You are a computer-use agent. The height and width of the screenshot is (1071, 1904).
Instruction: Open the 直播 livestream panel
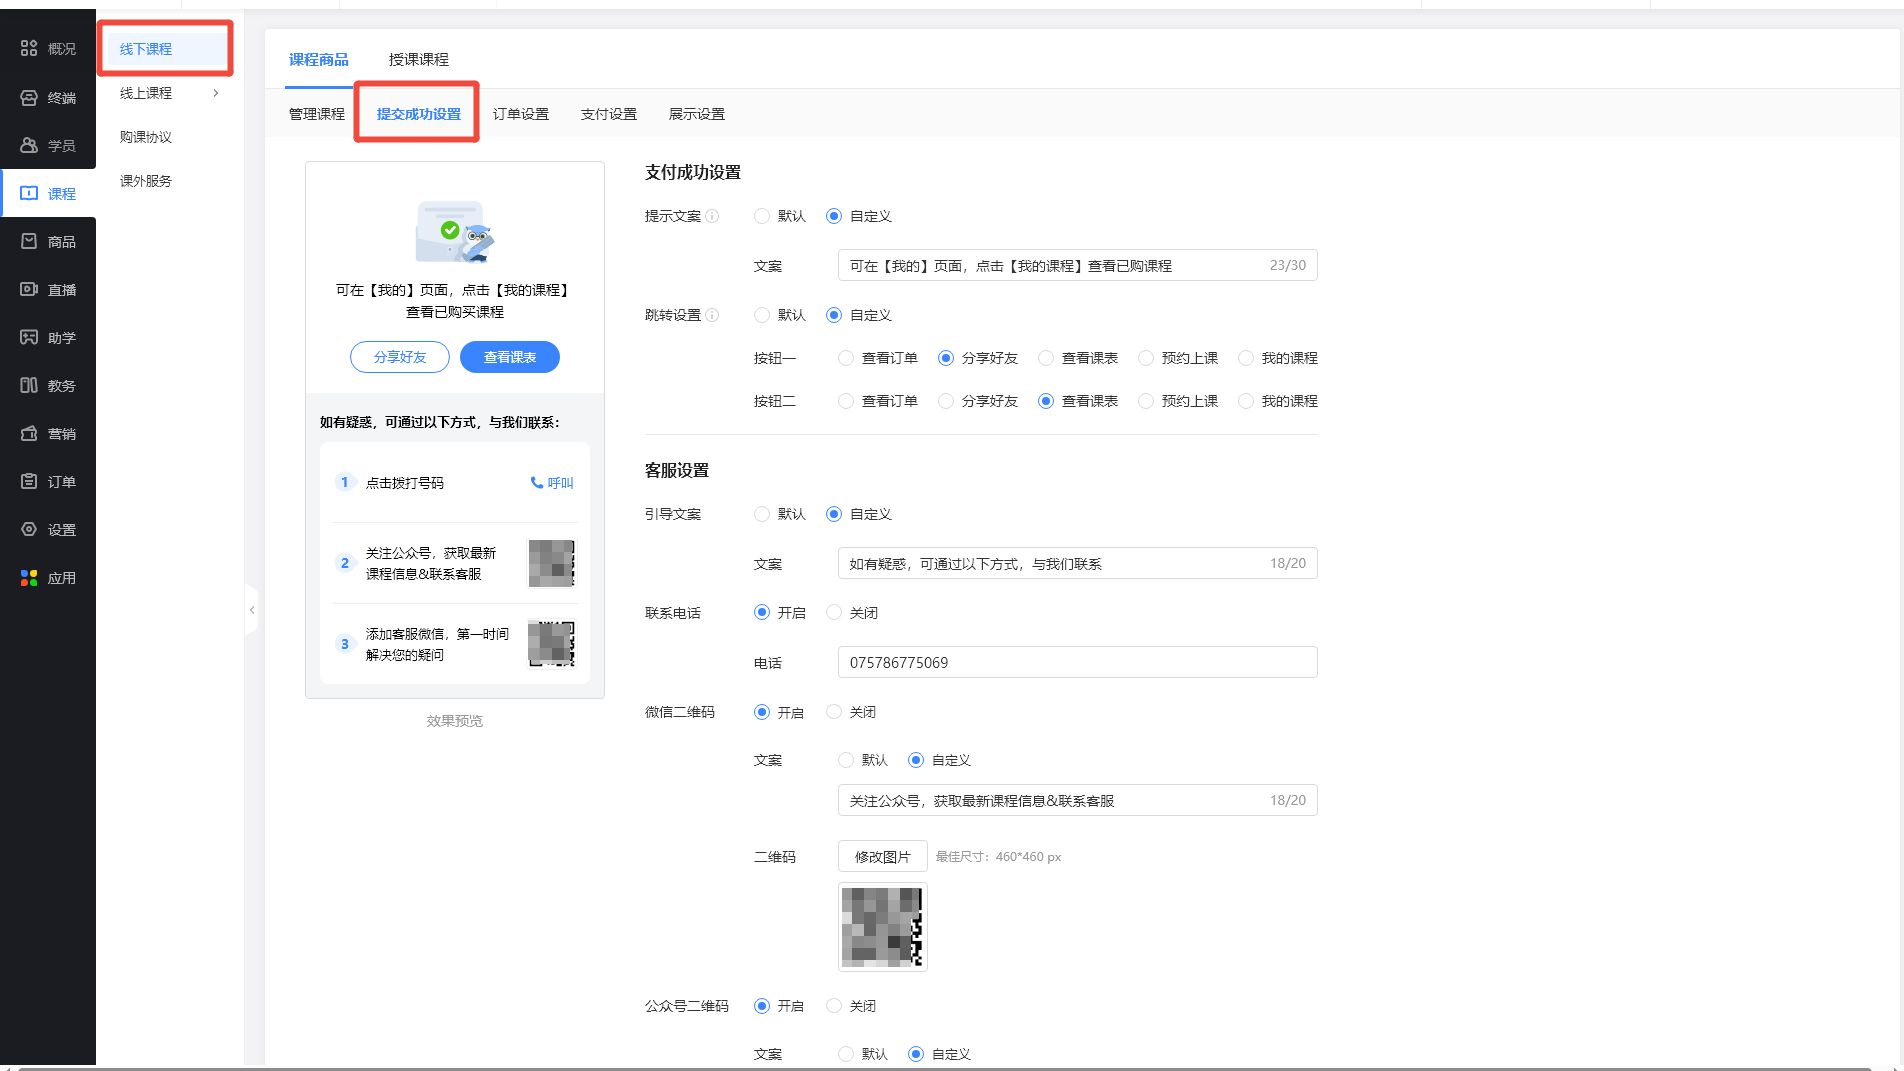(47, 289)
